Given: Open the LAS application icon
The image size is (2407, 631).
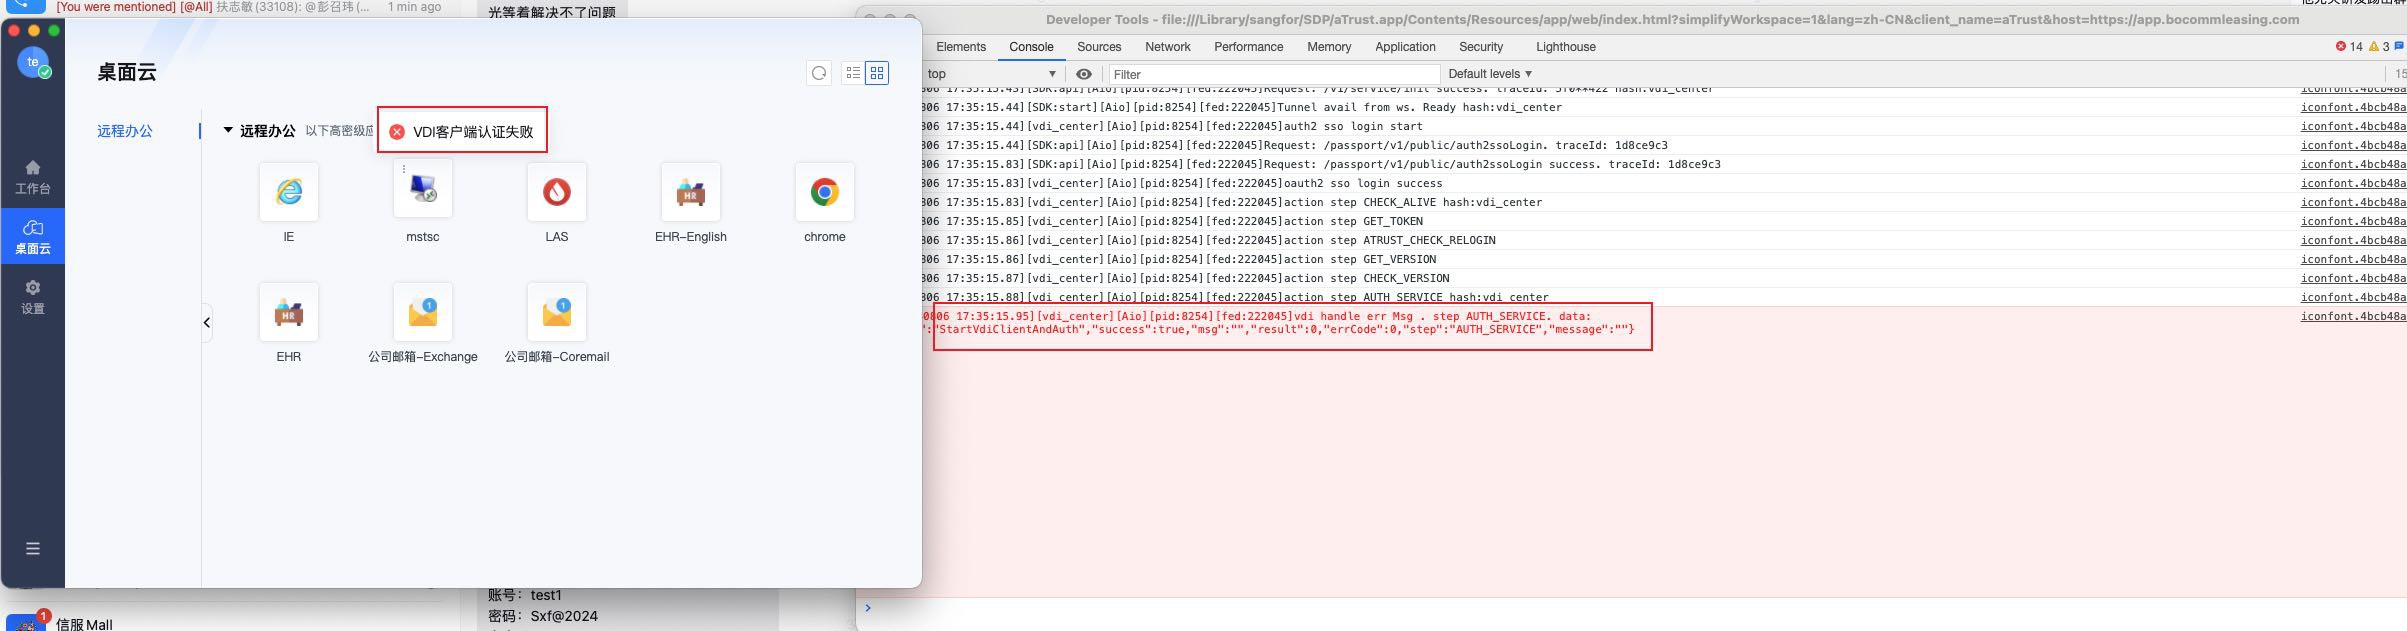Looking at the screenshot, I should pyautogui.click(x=557, y=192).
